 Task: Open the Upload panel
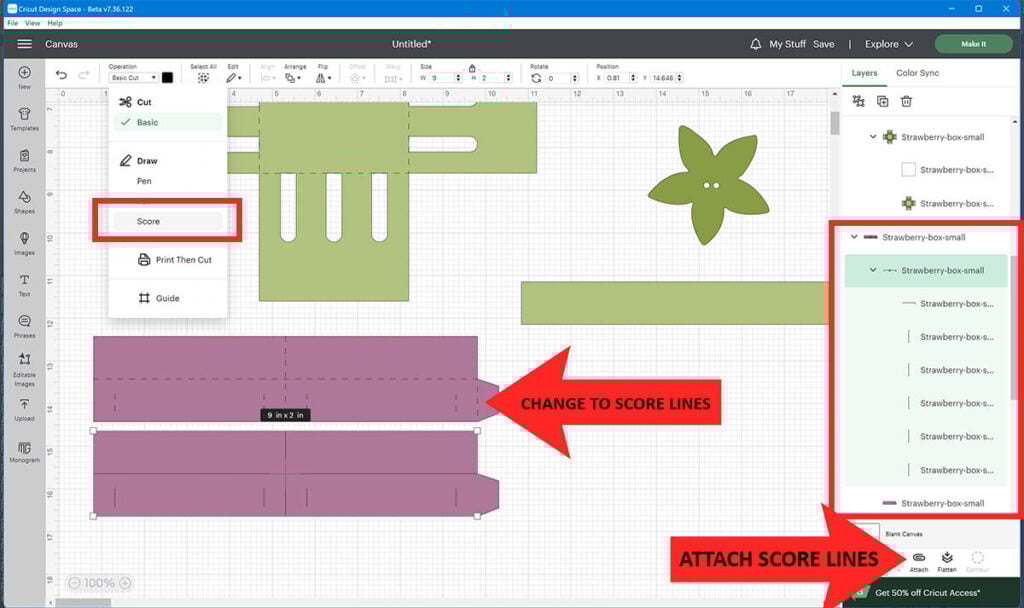[x=24, y=409]
